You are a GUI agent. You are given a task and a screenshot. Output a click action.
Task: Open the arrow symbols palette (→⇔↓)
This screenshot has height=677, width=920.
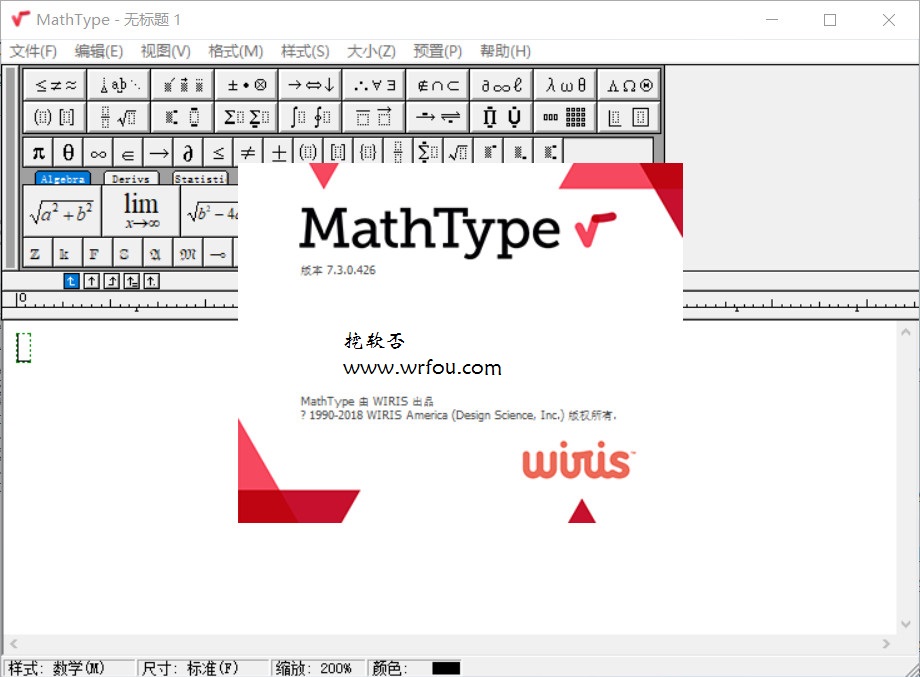[311, 86]
